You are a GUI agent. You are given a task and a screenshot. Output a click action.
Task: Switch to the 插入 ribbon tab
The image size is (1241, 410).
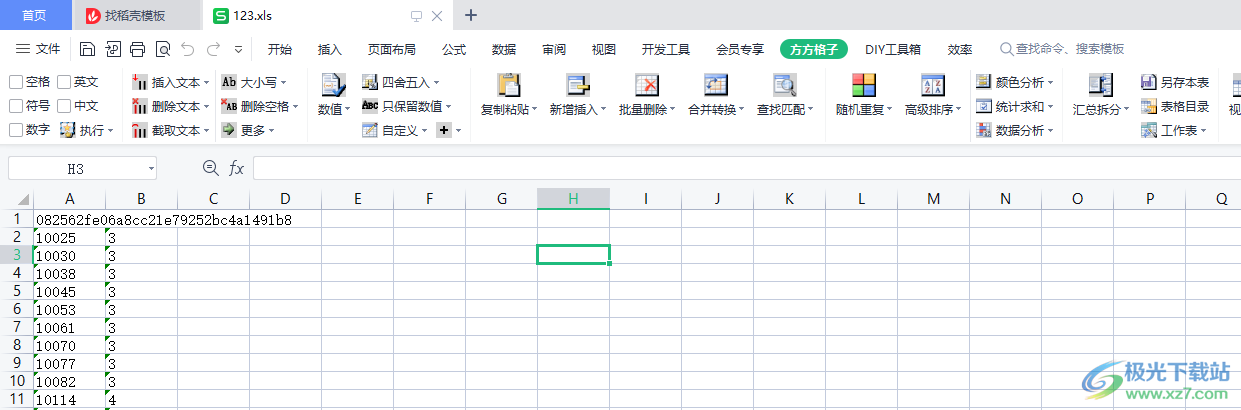click(330, 49)
